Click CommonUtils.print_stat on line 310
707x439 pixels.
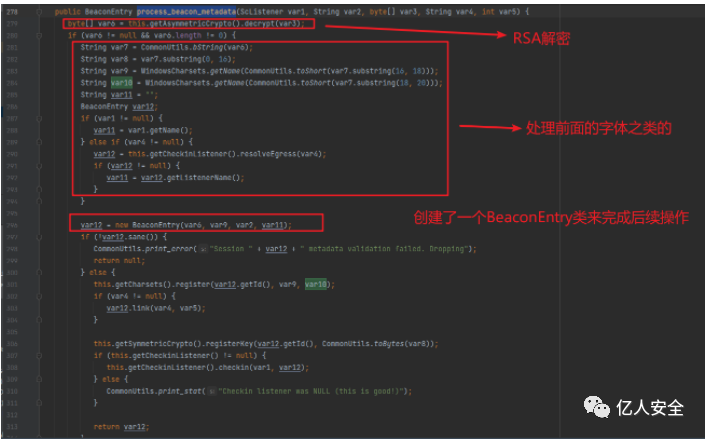154,391
